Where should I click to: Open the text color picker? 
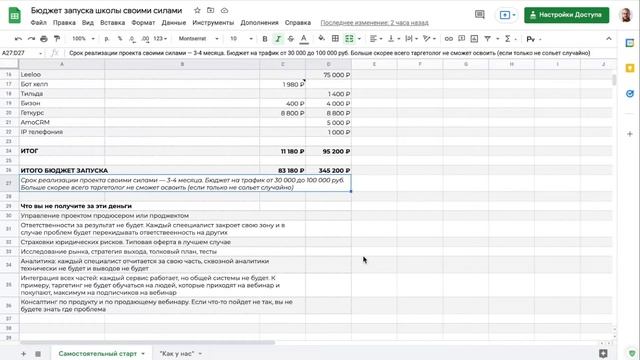click(304, 39)
